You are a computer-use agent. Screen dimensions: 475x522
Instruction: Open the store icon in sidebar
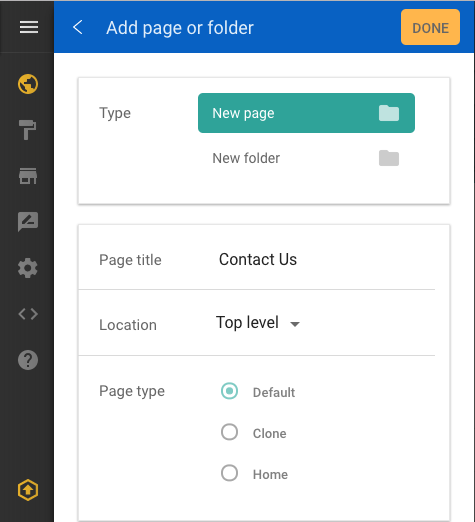pyautogui.click(x=28, y=176)
